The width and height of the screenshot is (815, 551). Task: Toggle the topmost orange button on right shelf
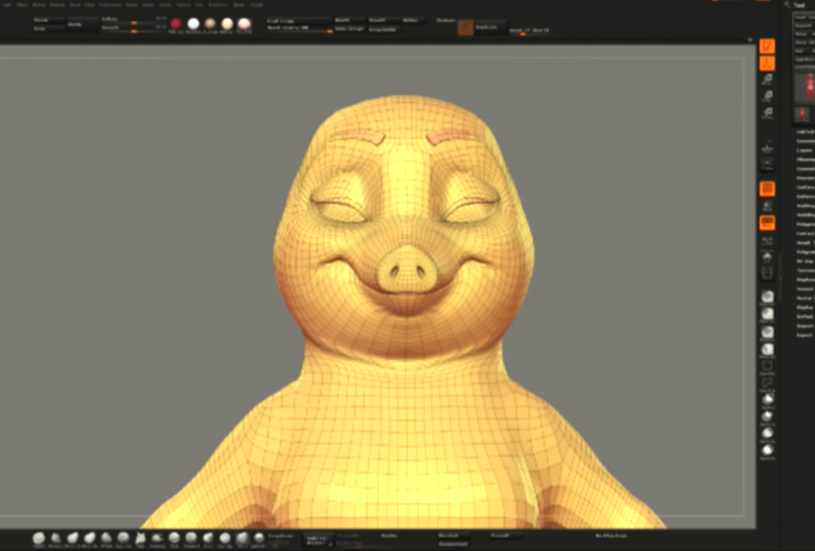pos(767,46)
